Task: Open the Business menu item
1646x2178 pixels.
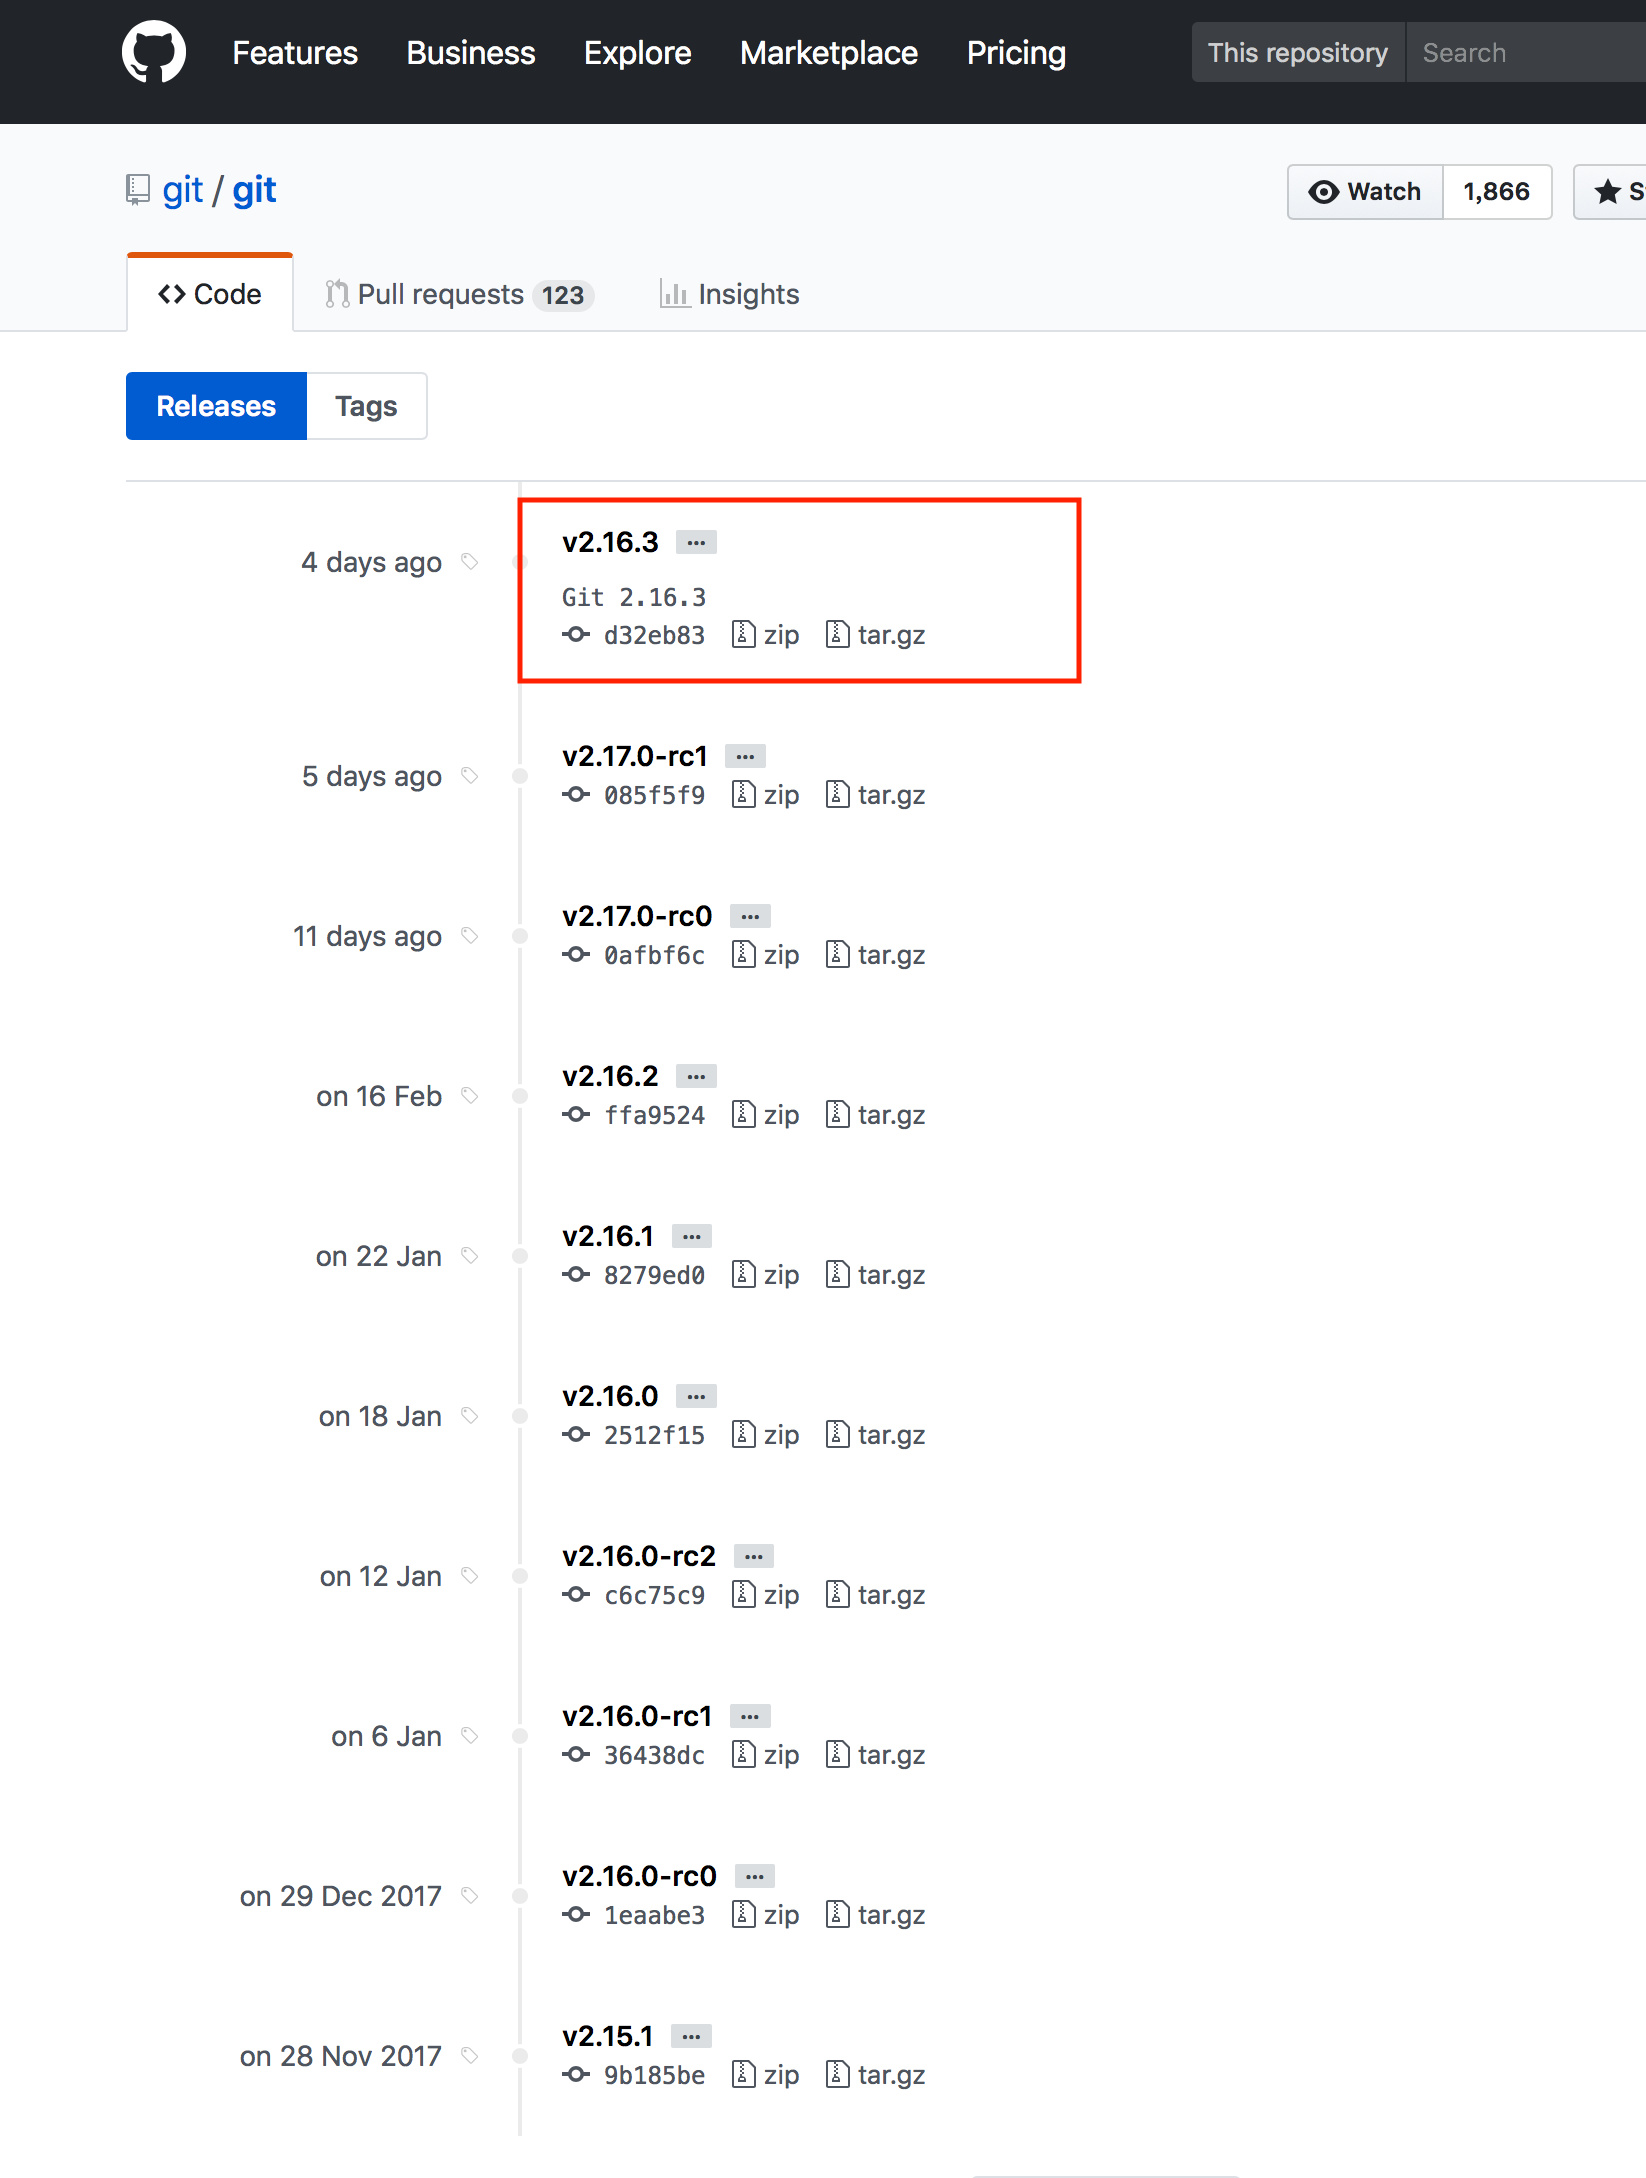Action: tap(471, 52)
